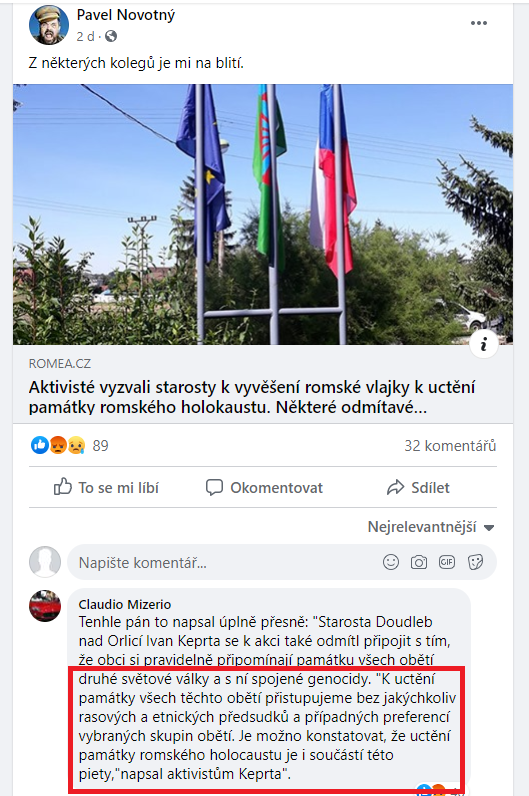Open the sticker picker icon
Viewport: 529px width, 796px height.
click(x=475, y=562)
